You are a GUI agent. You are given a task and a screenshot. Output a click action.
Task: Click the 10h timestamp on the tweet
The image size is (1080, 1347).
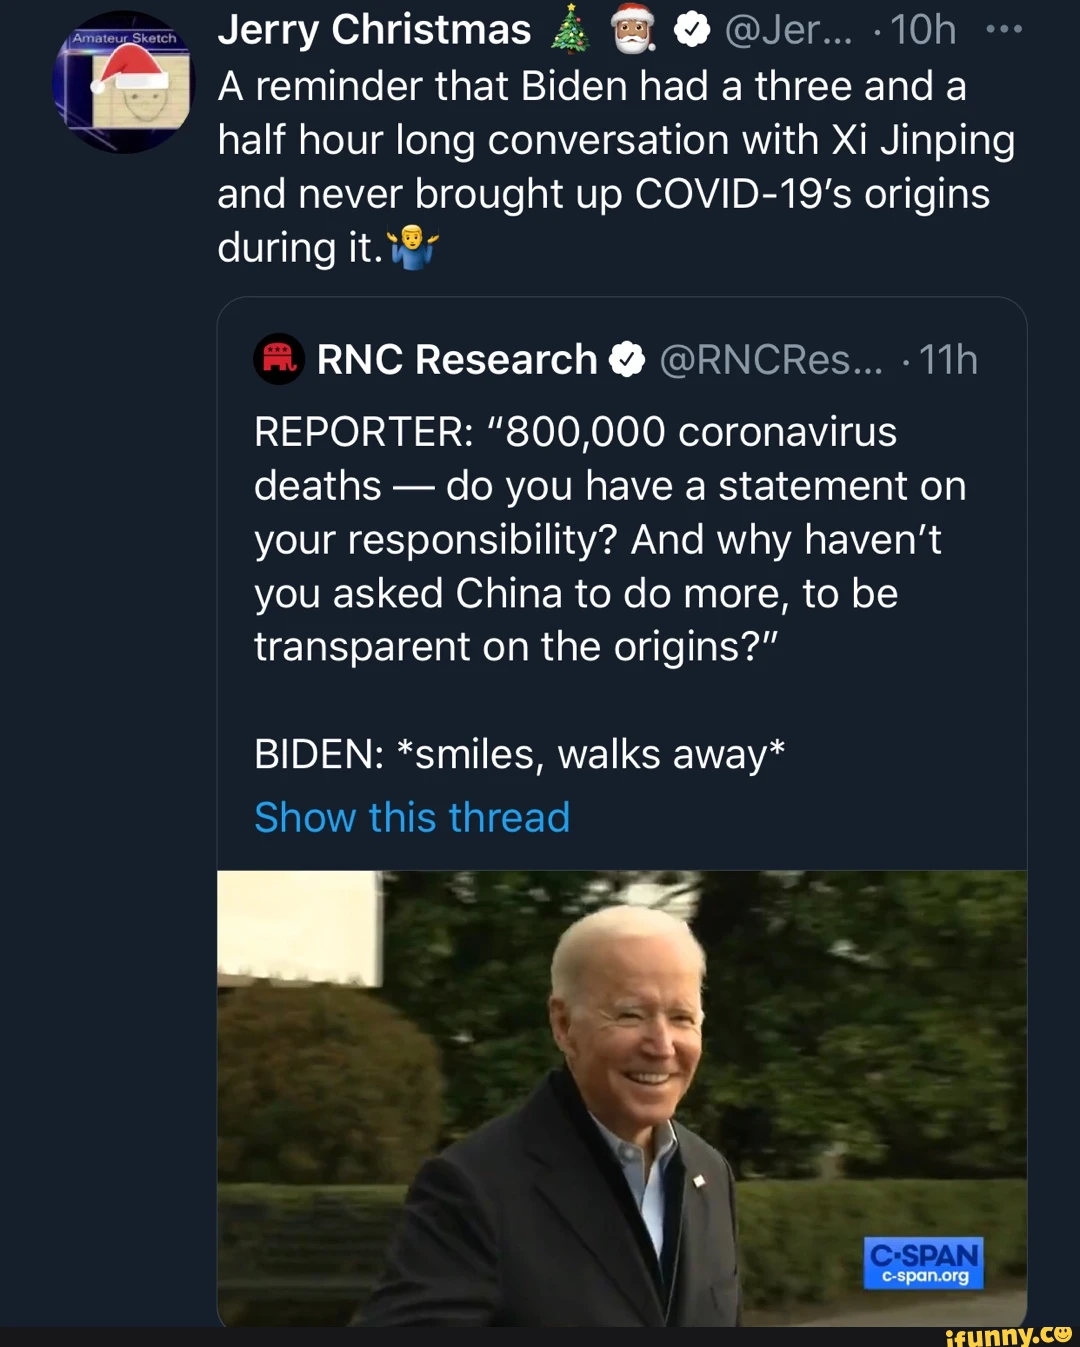tap(922, 30)
